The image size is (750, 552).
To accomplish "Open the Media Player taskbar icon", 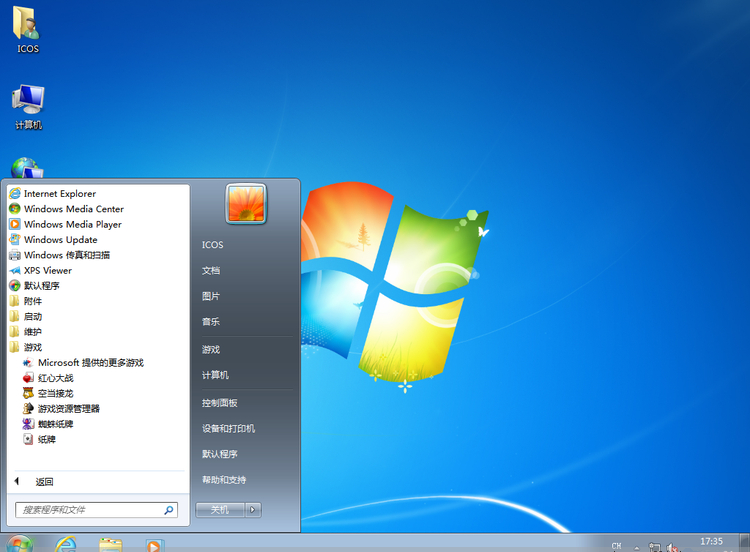I will click(154, 545).
